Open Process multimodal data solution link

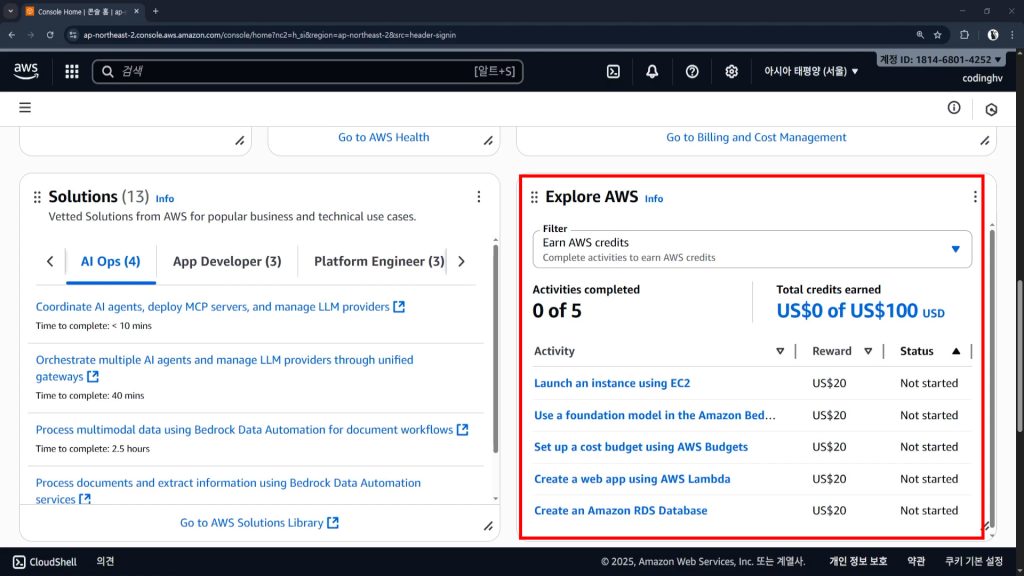coord(251,430)
